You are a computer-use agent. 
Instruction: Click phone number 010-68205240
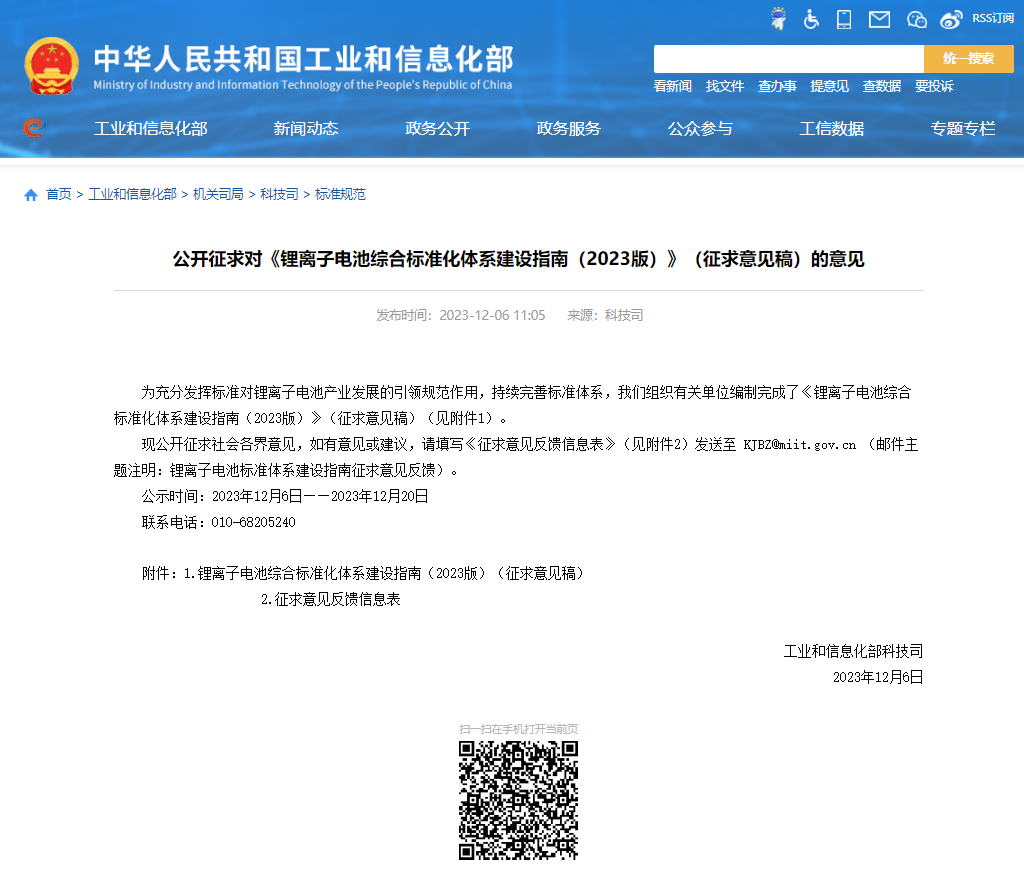click(253, 522)
